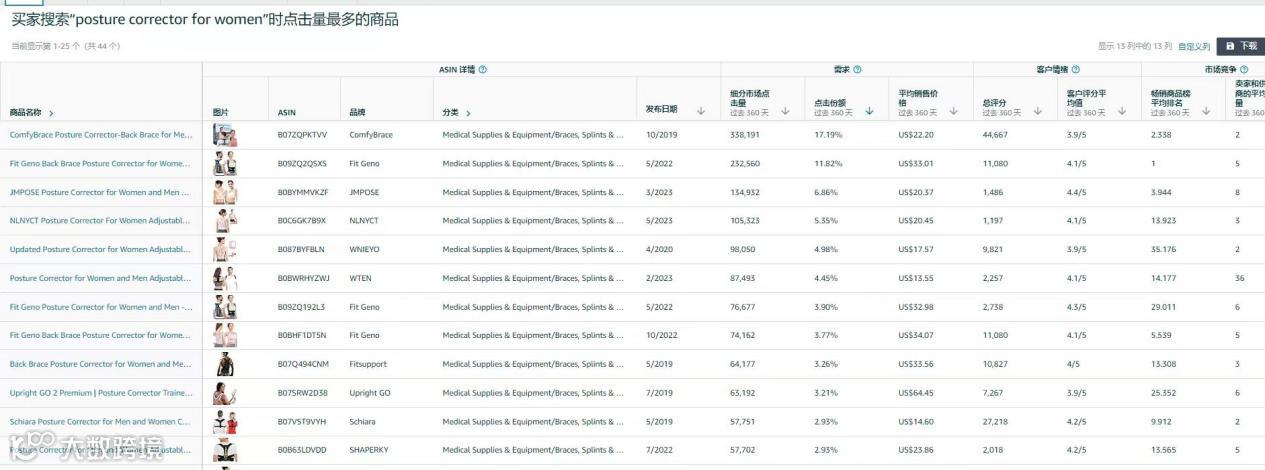Sort by 点击份额 using its arrow
This screenshot has width=1265, height=470.
[x=869, y=111]
